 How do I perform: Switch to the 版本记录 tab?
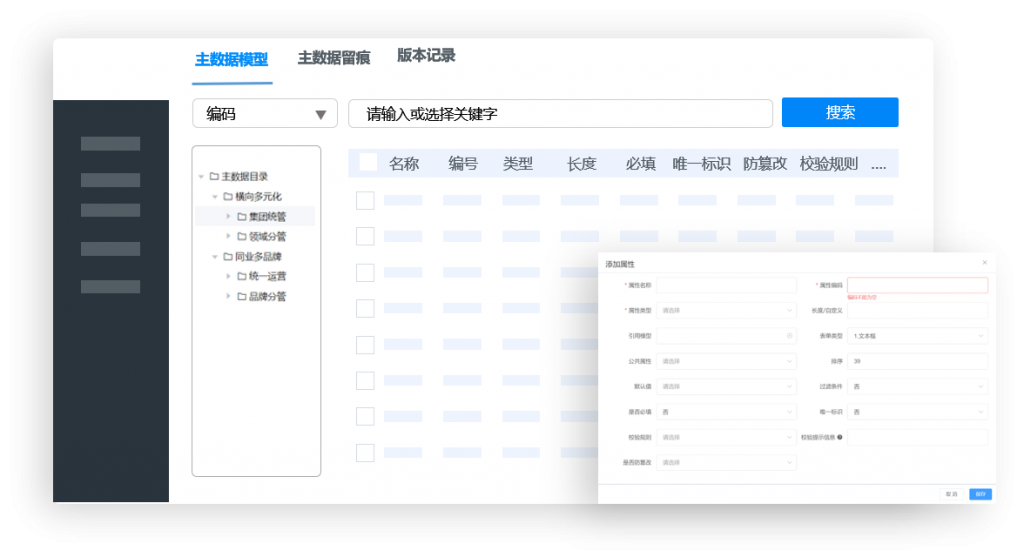(426, 56)
